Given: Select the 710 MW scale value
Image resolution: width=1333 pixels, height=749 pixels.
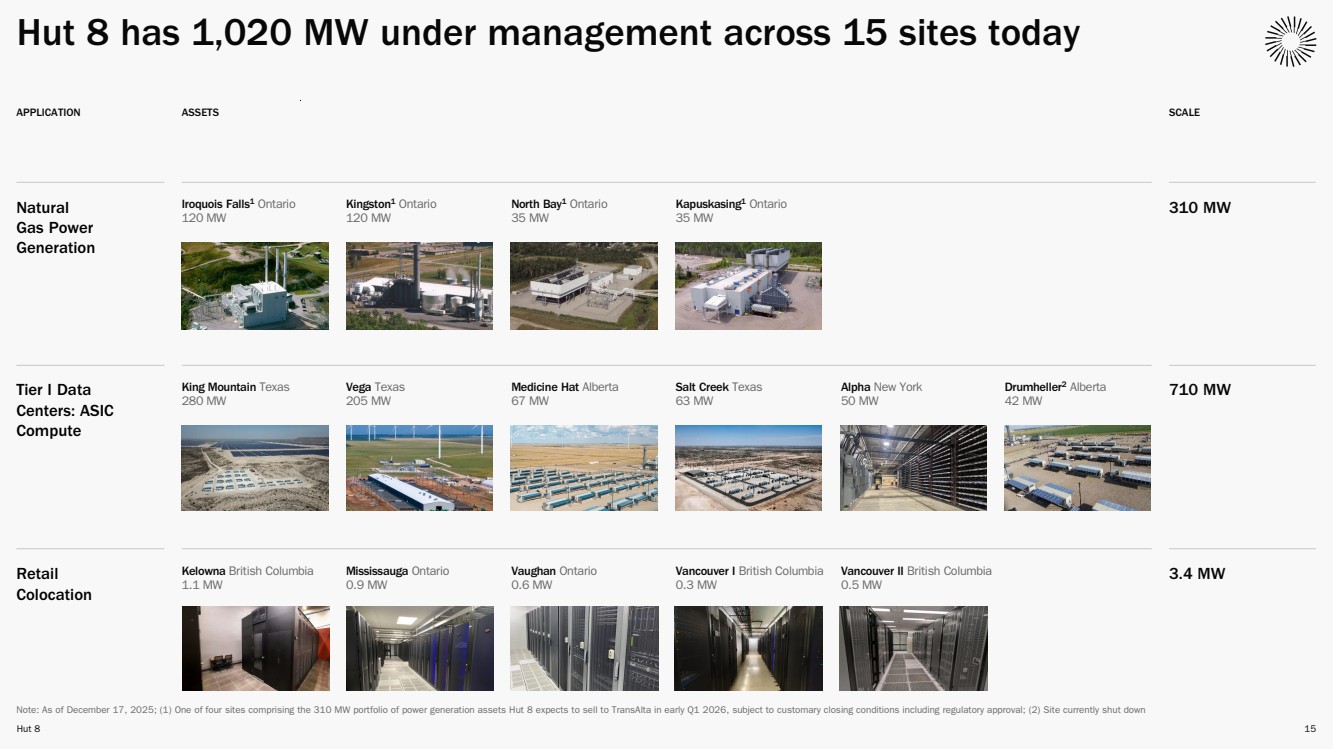Looking at the screenshot, I should point(1199,390).
